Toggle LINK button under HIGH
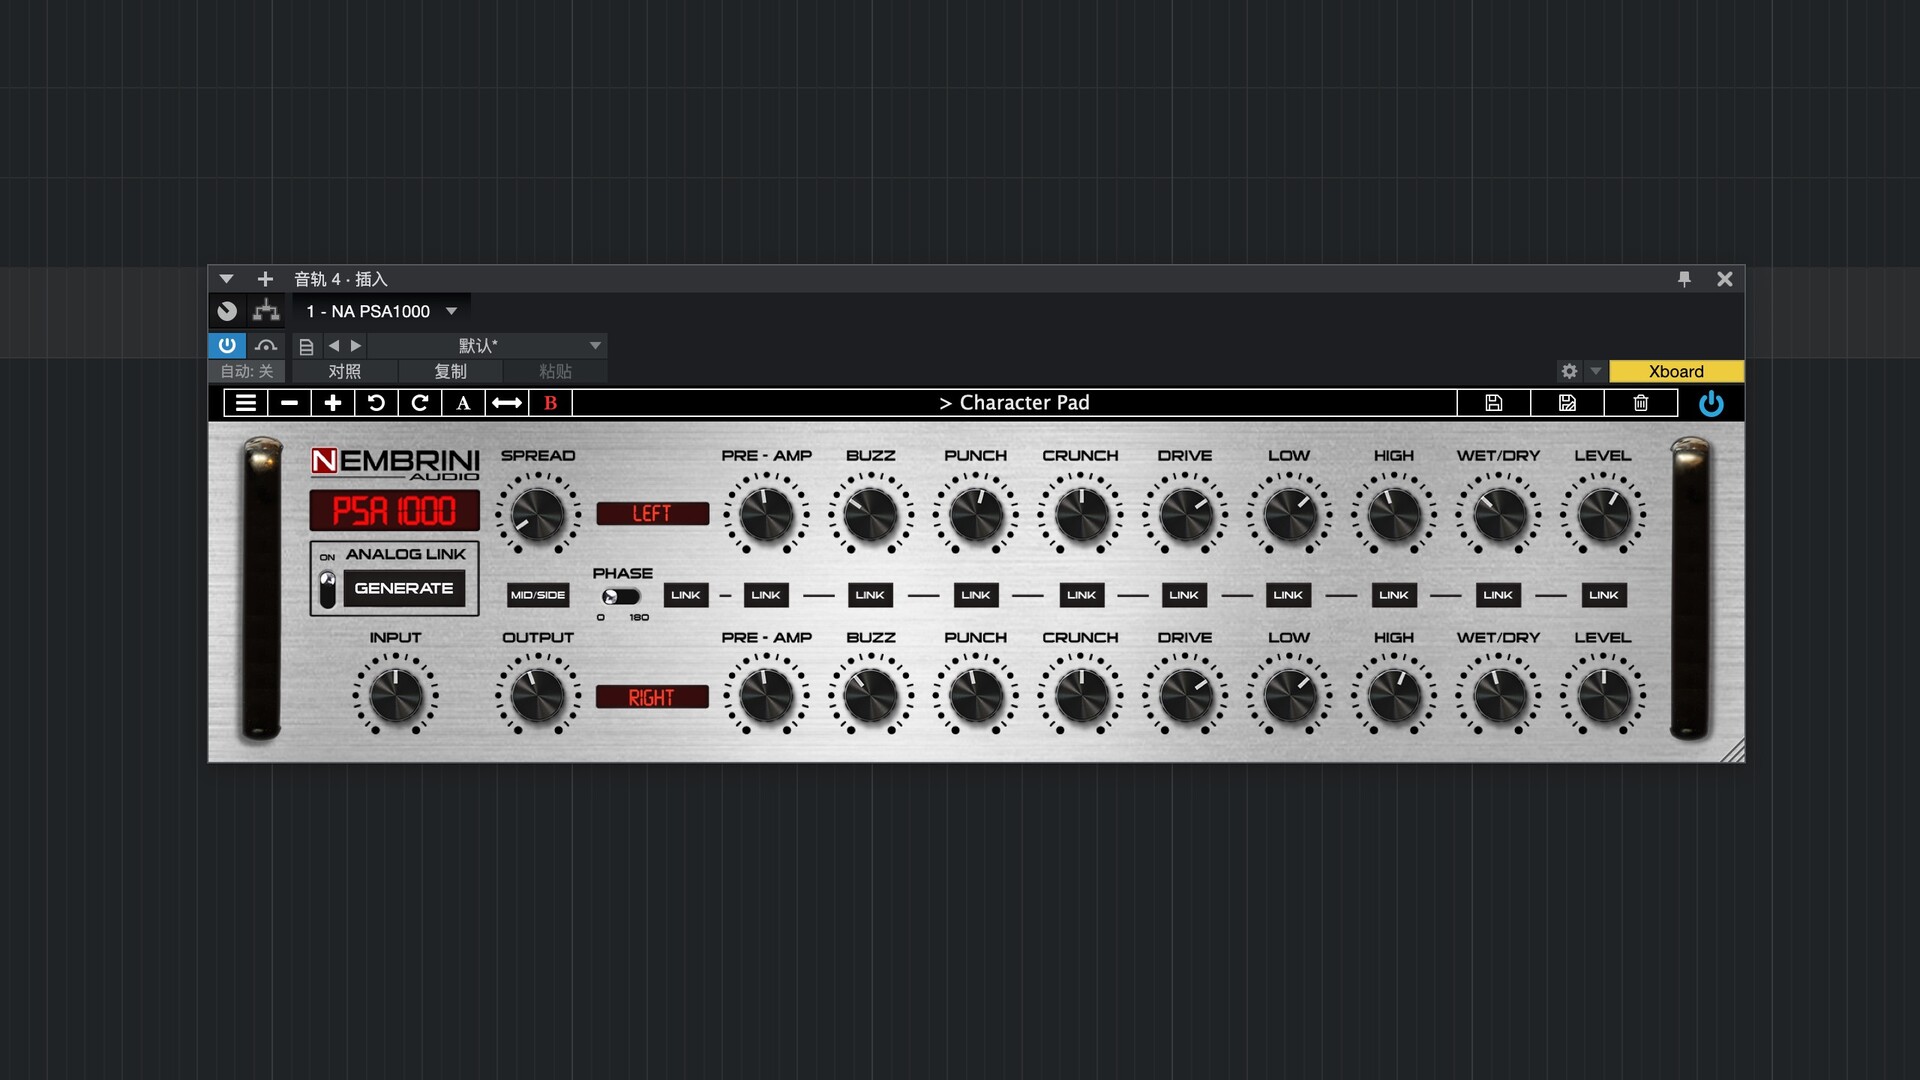Viewport: 1920px width, 1080px height. tap(1394, 595)
